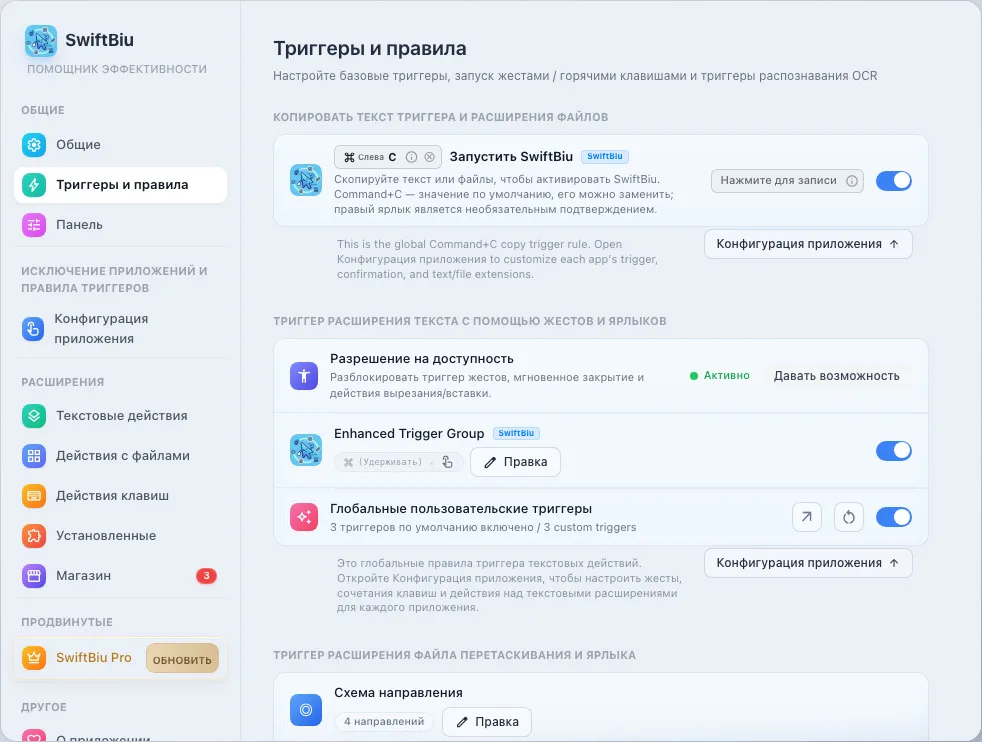Open global custom triggers with arrow icon
The height and width of the screenshot is (742, 982).
807,517
